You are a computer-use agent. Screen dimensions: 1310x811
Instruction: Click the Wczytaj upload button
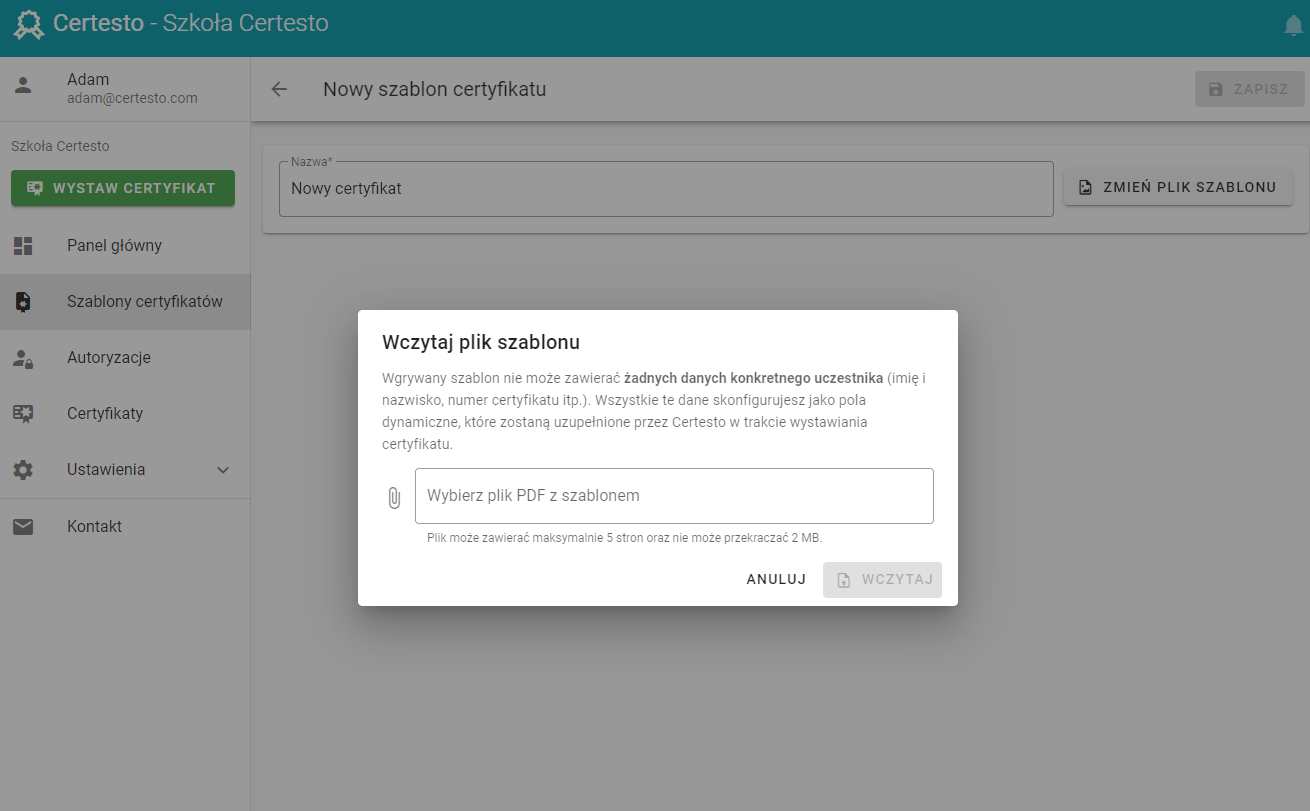point(882,580)
